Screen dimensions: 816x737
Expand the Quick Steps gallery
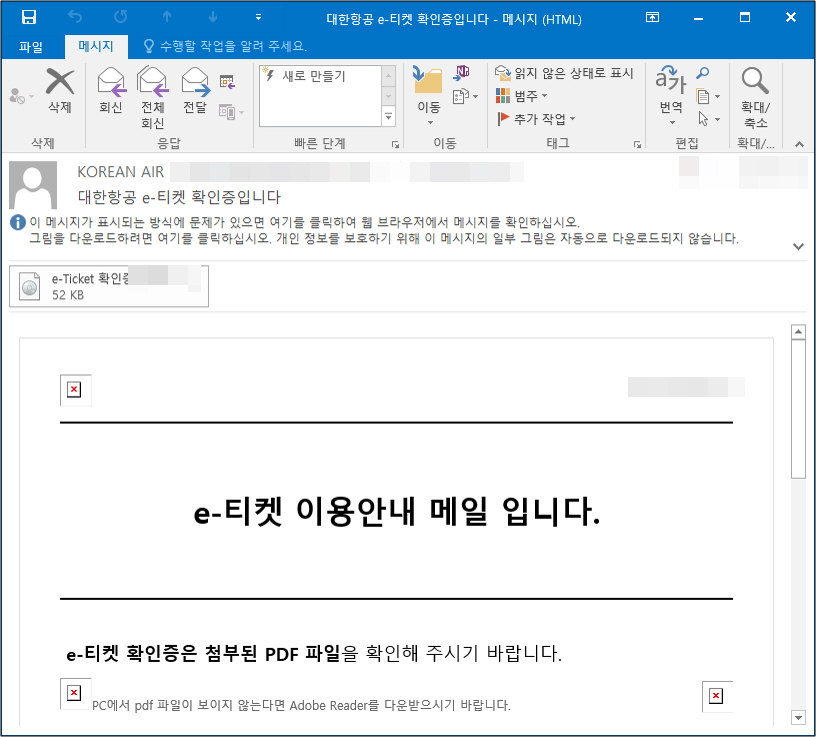(389, 117)
